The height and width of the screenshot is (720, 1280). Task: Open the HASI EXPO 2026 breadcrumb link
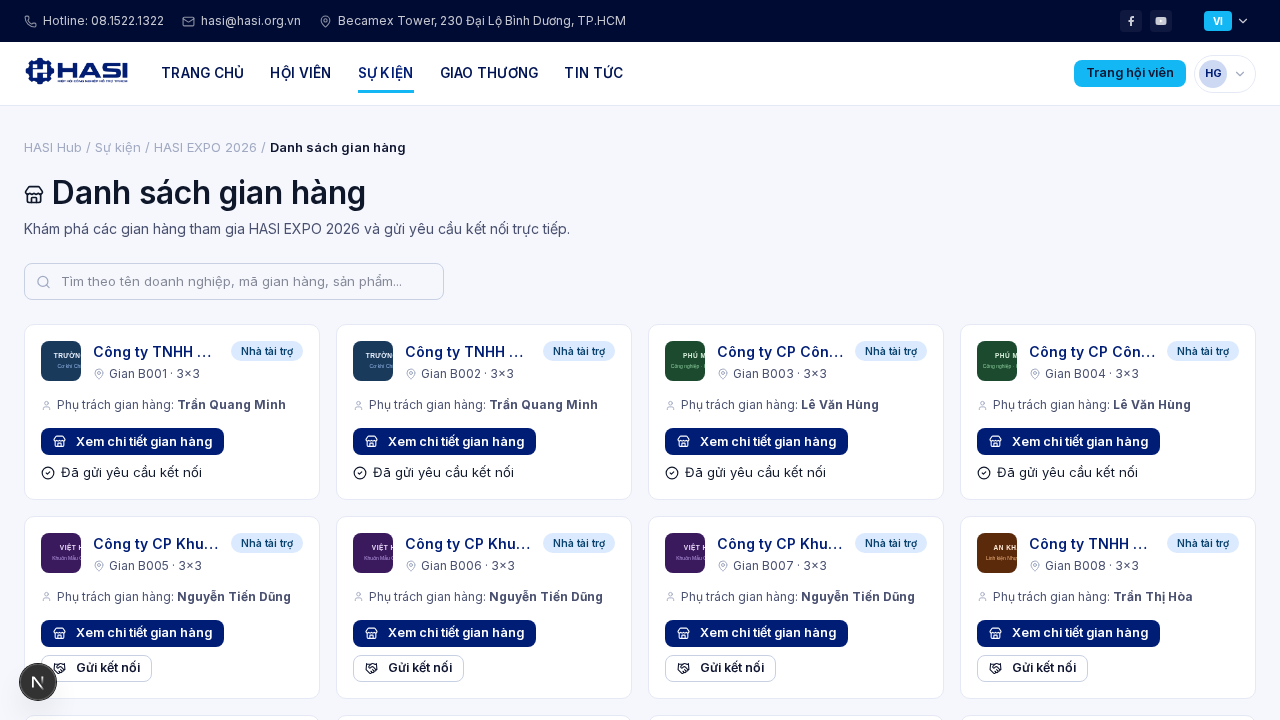pos(205,147)
